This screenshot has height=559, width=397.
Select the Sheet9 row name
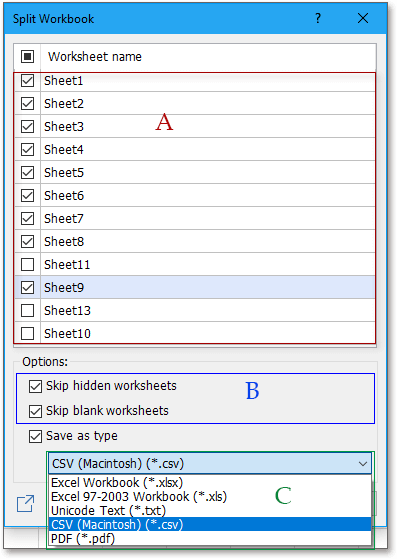64,288
